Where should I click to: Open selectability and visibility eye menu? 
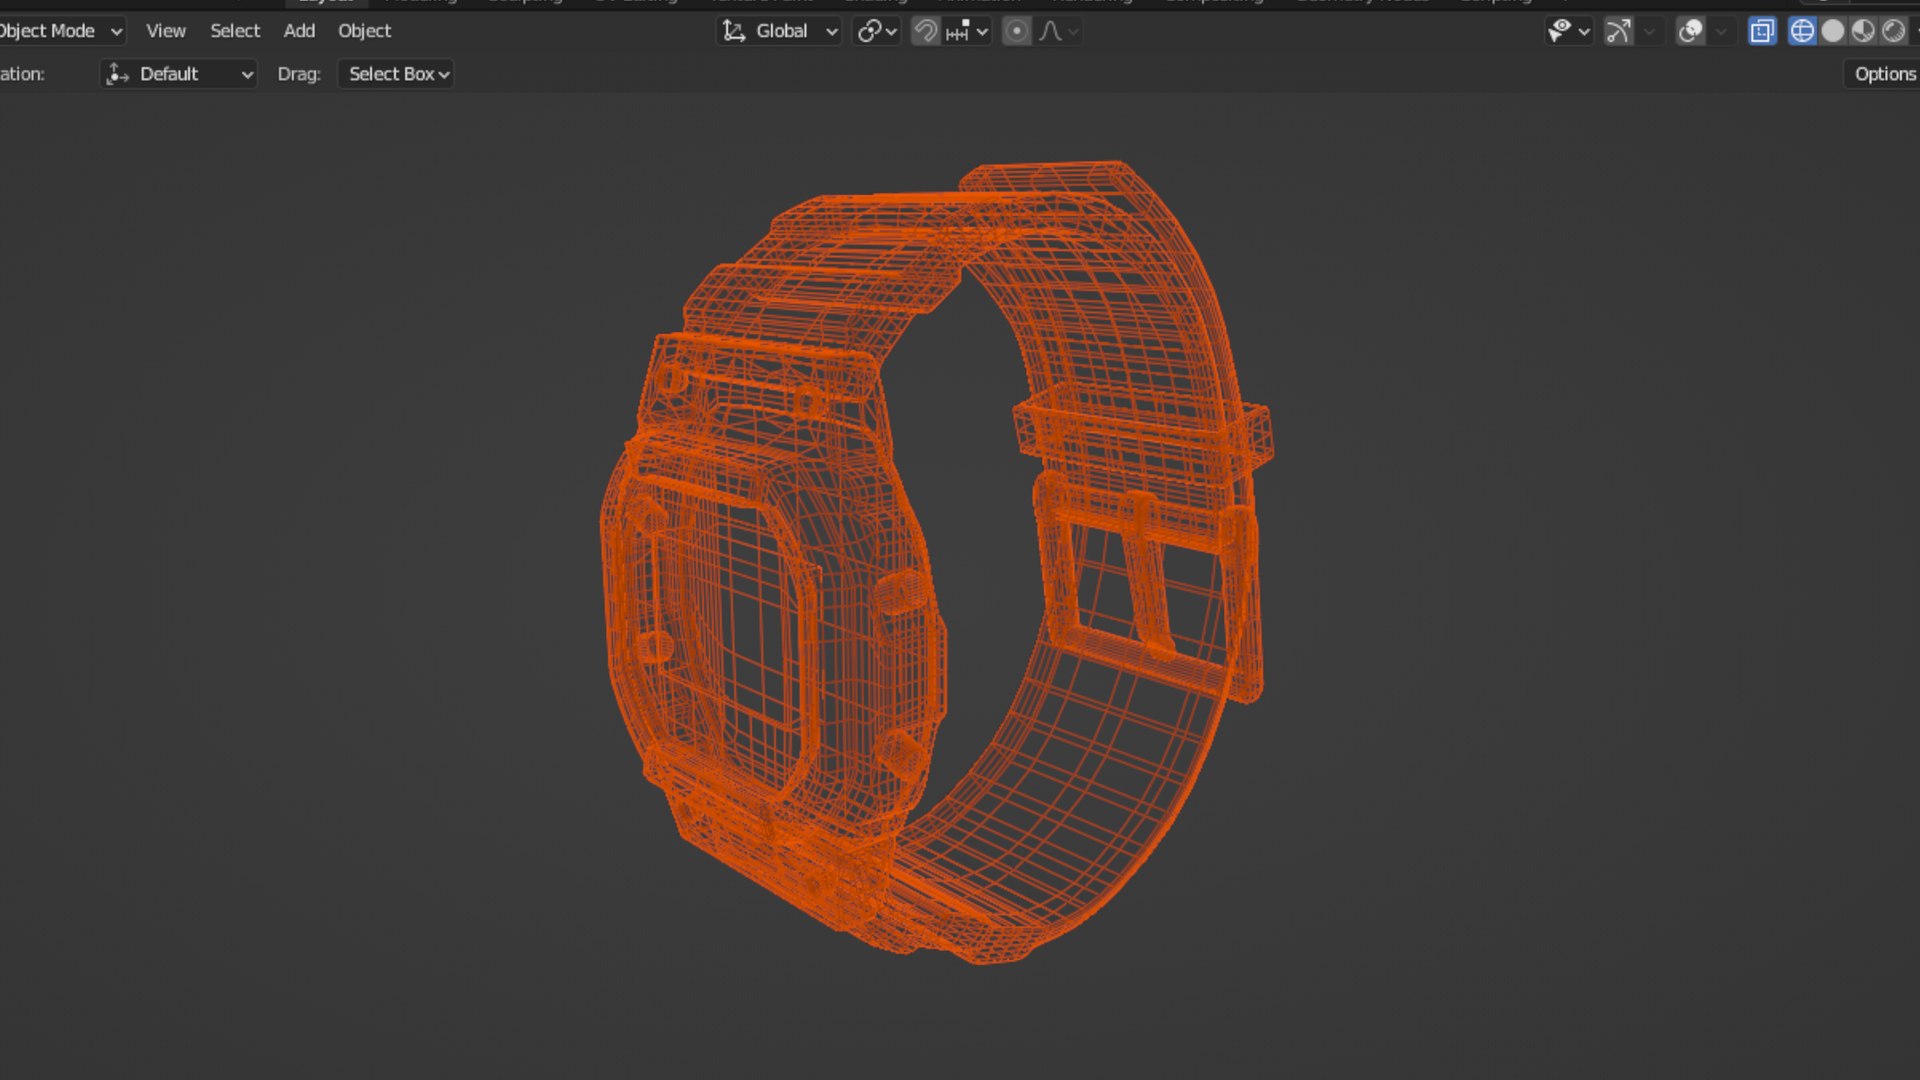pos(1568,31)
